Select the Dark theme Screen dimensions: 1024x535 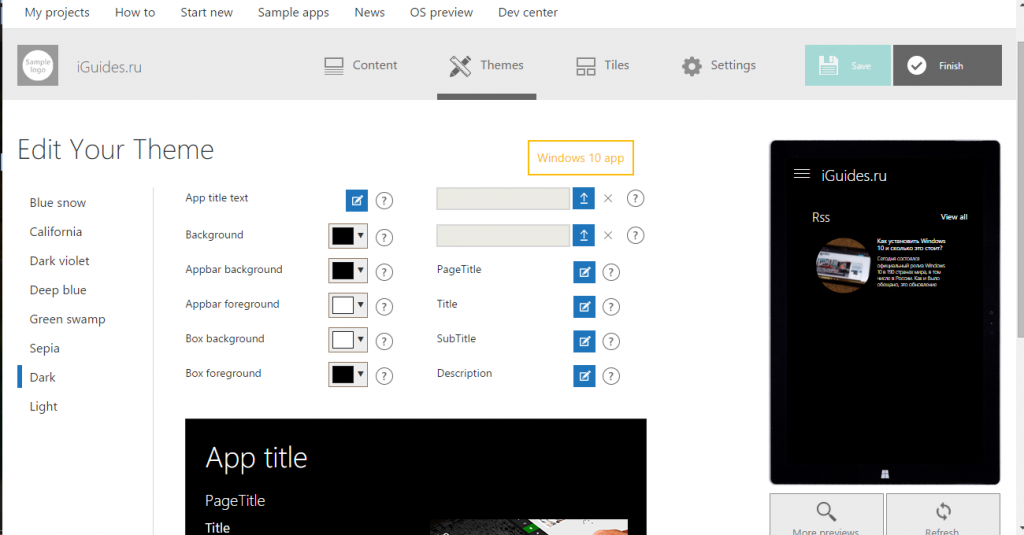(x=42, y=378)
